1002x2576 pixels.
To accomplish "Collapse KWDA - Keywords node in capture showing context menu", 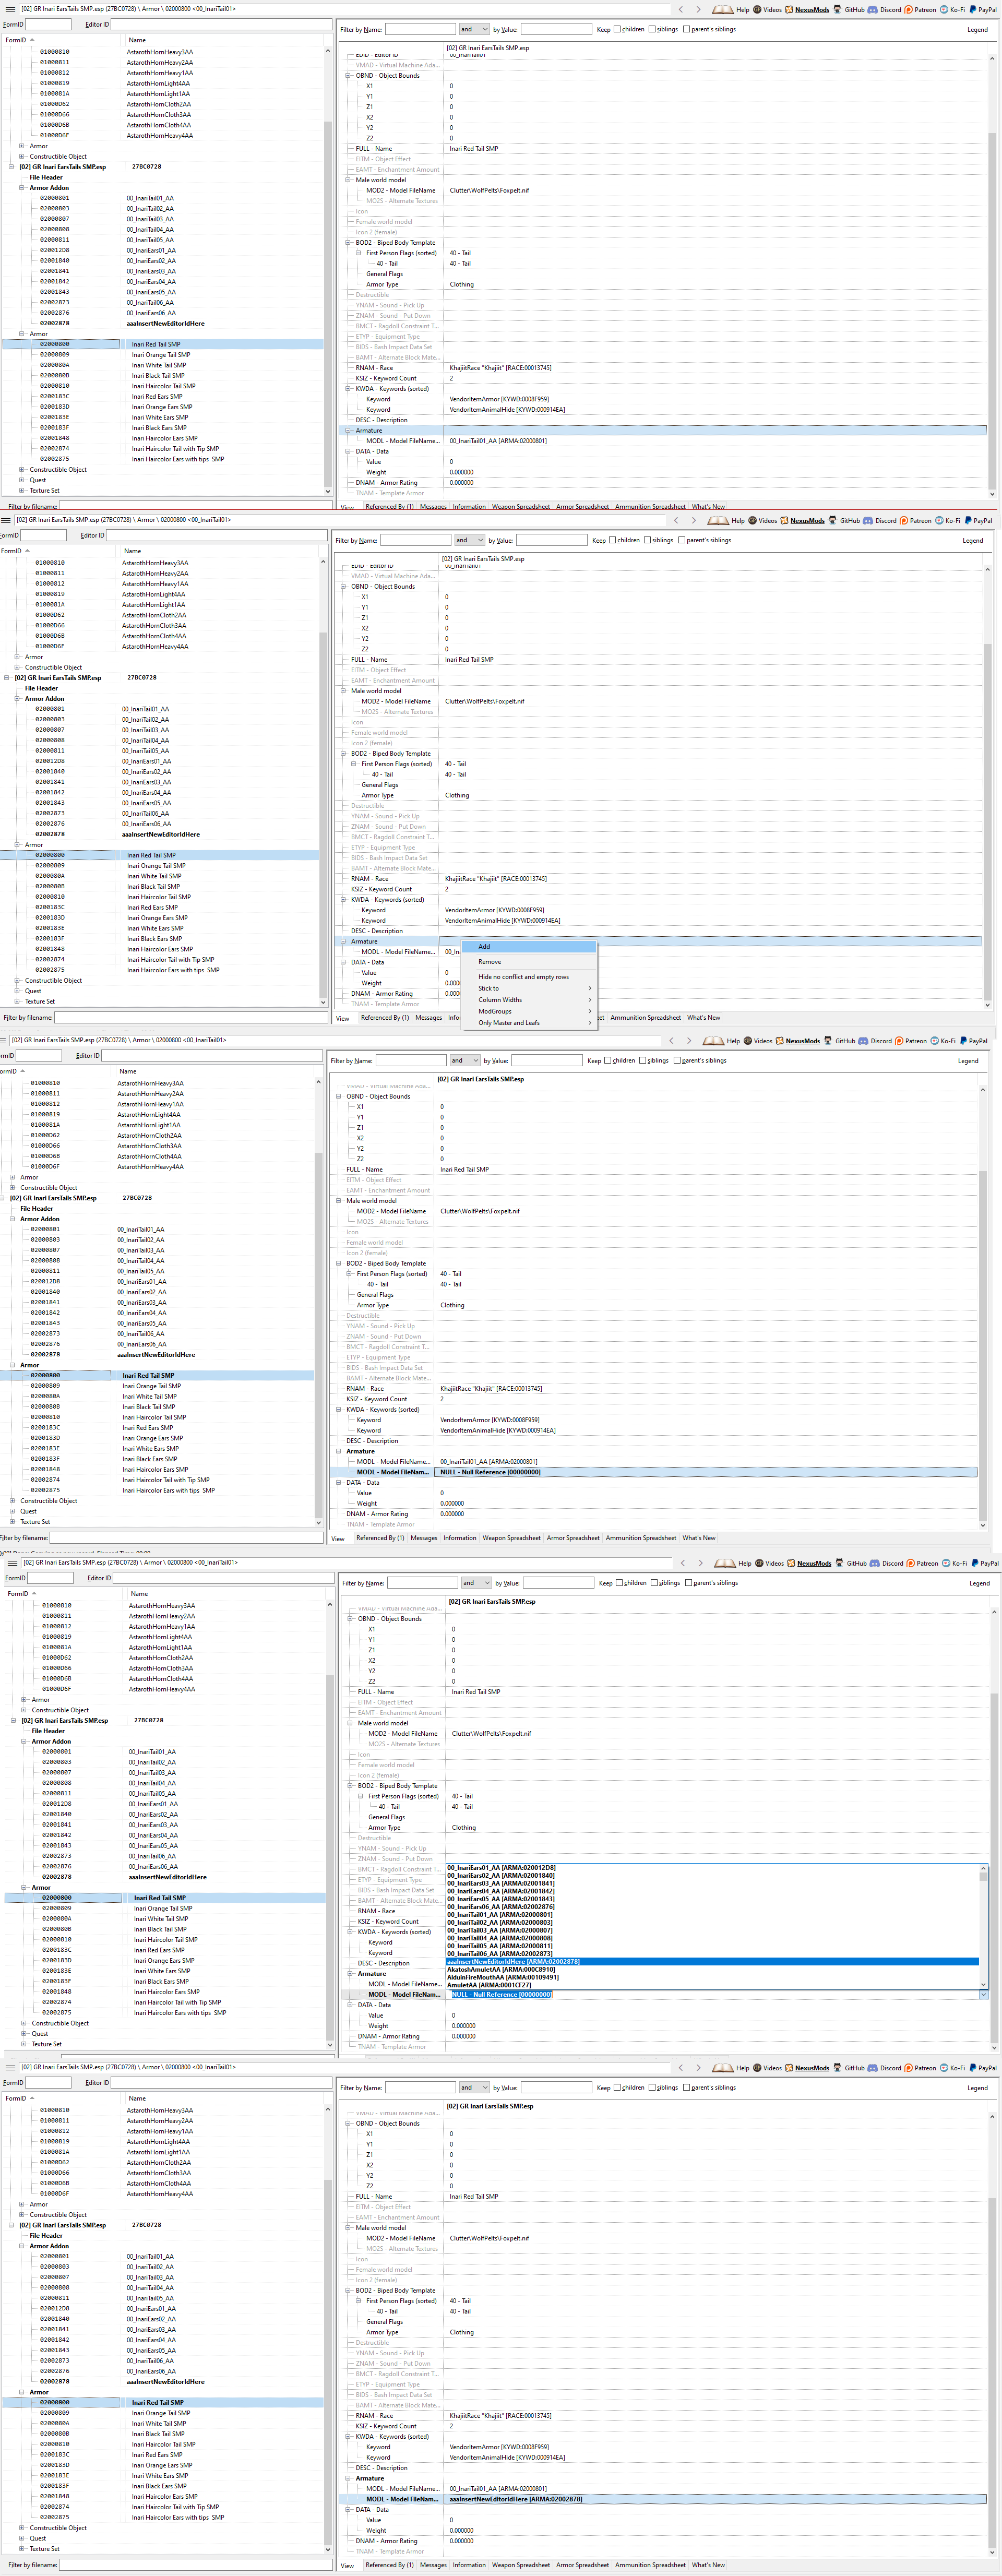I will point(343,899).
